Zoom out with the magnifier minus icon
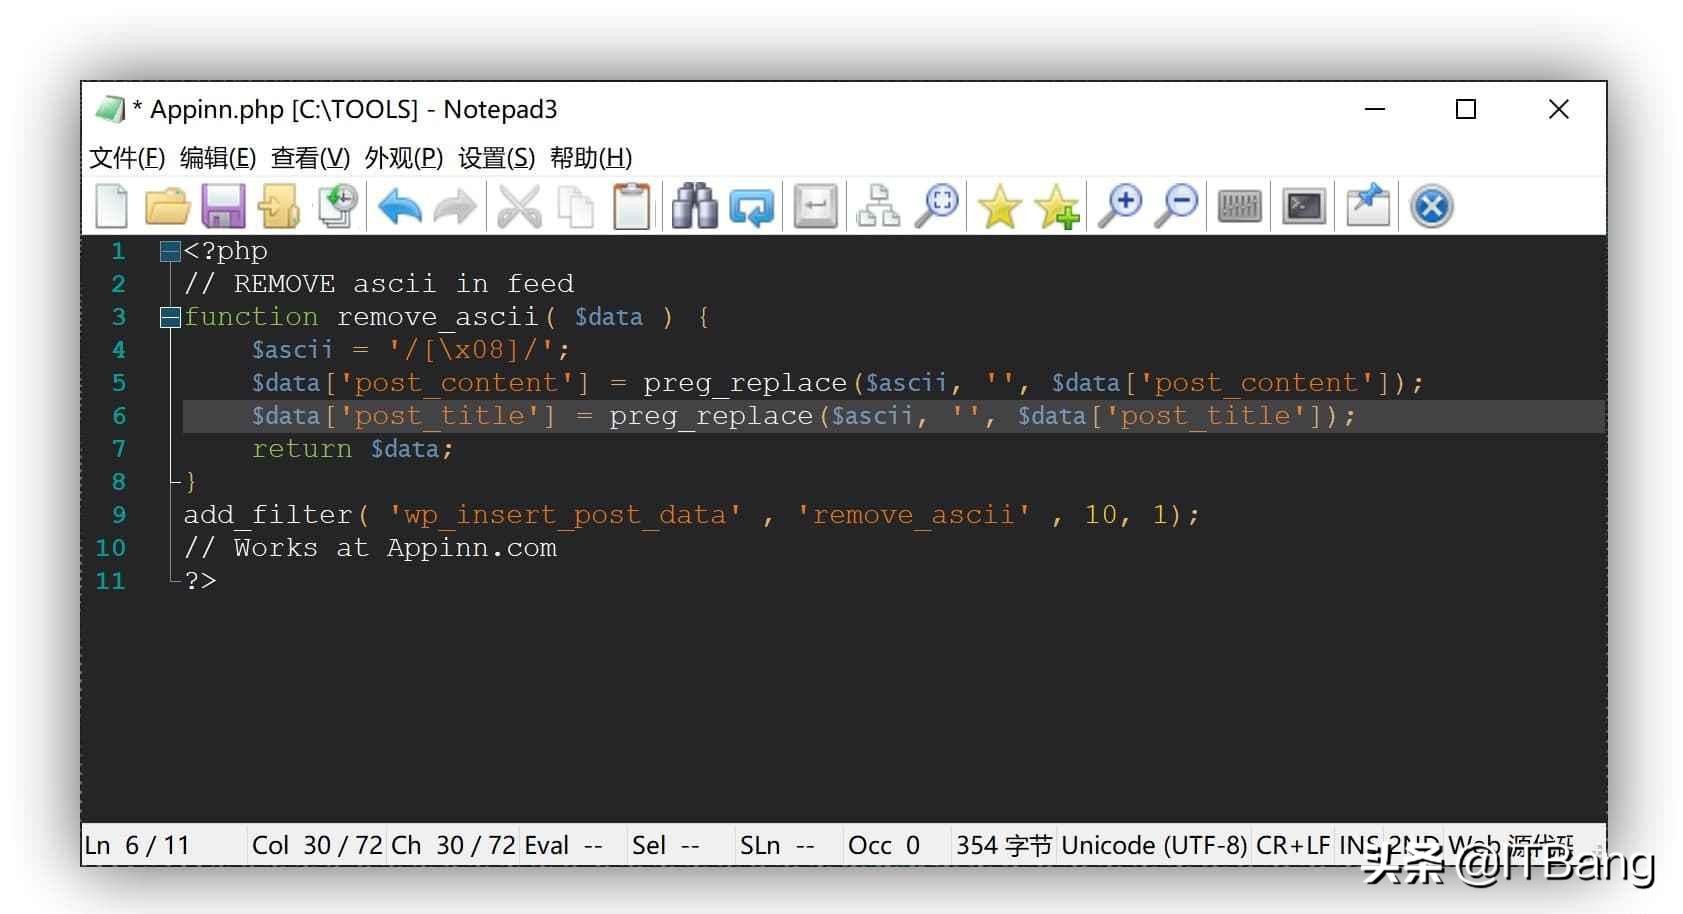Viewport: 1683px width, 914px height. point(1176,206)
